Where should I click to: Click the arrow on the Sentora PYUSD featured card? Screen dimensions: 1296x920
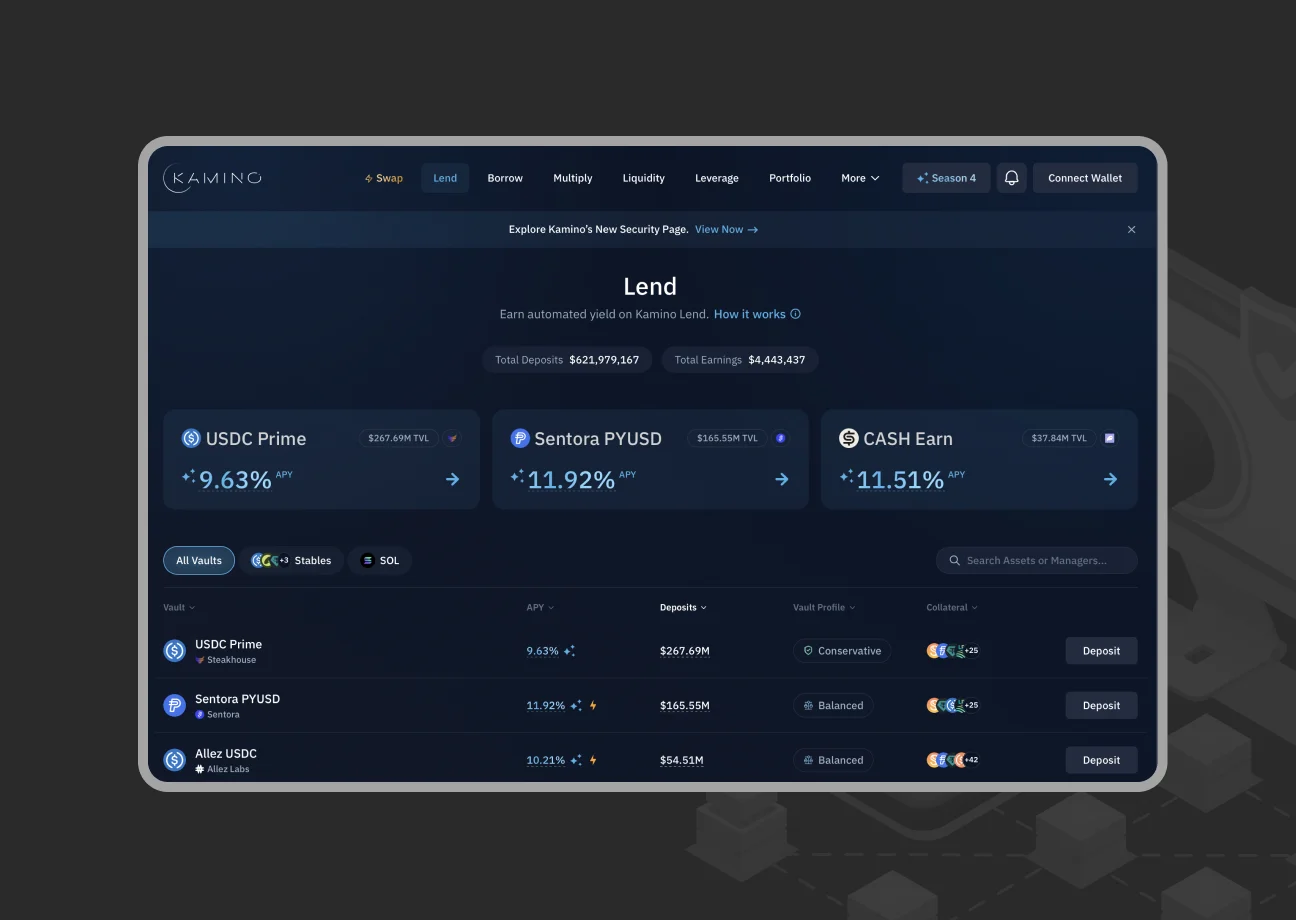tap(782, 479)
